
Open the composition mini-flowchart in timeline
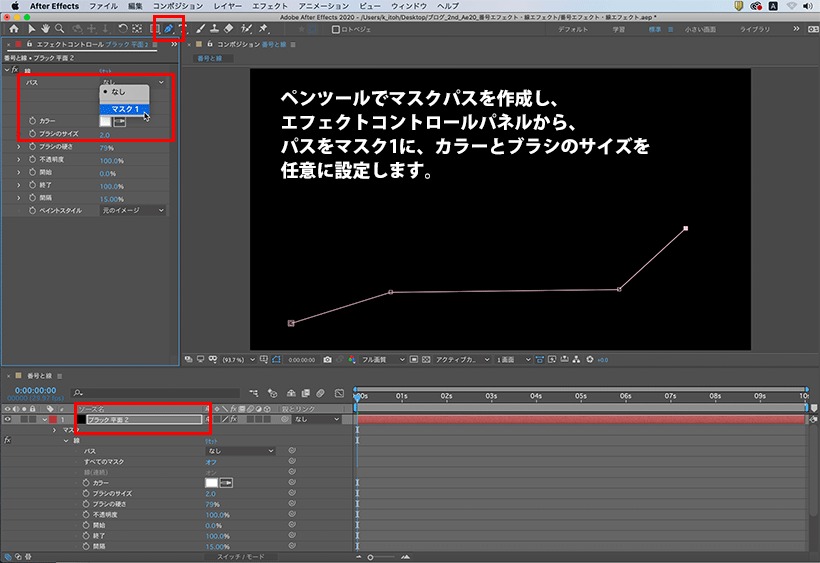tap(254, 393)
